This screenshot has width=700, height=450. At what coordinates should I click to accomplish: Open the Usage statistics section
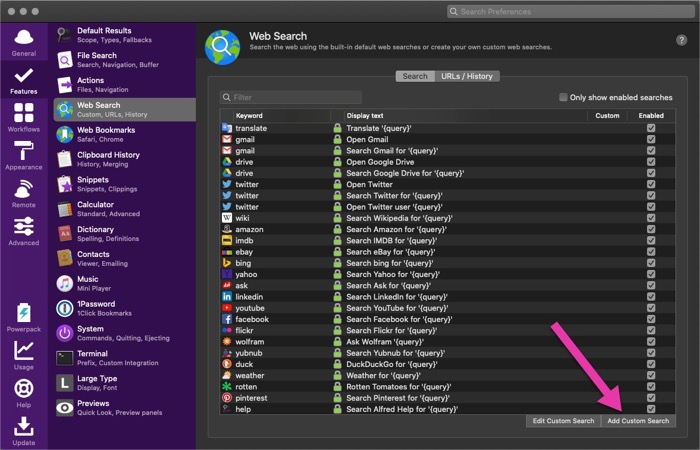(x=24, y=355)
